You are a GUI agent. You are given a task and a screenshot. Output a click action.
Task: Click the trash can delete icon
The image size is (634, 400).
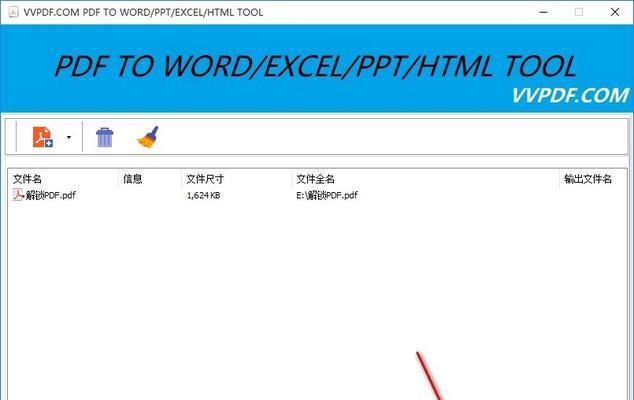click(x=105, y=137)
